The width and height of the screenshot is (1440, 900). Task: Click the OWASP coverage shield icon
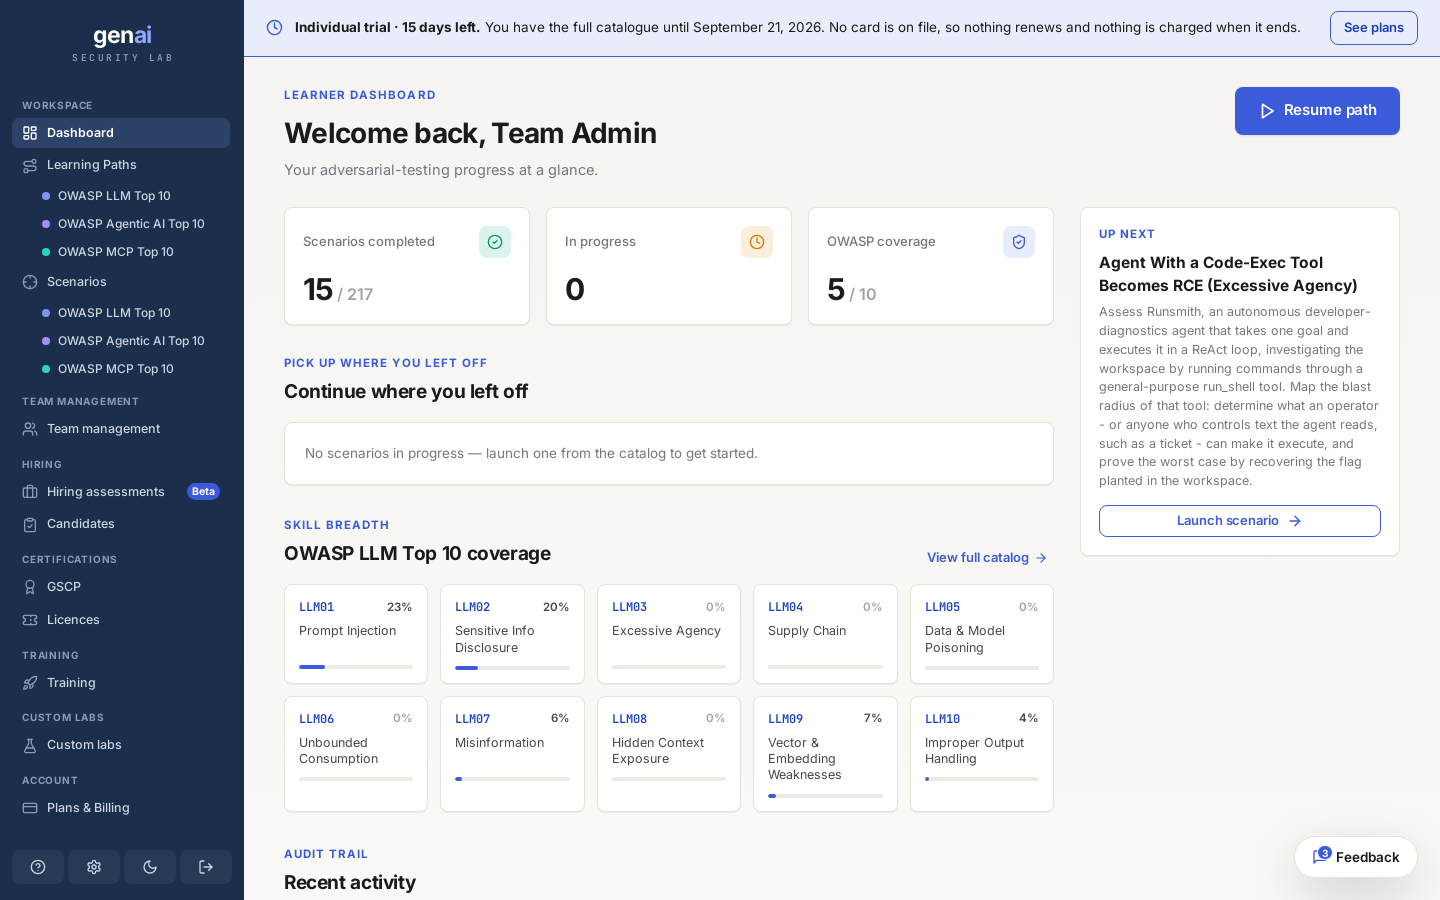pos(1019,242)
